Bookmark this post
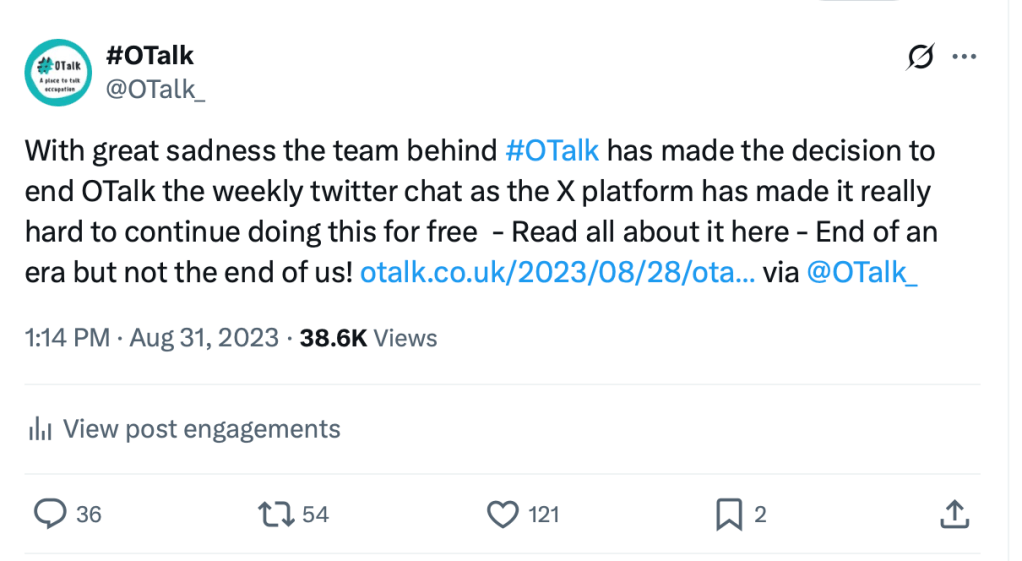 click(x=728, y=514)
